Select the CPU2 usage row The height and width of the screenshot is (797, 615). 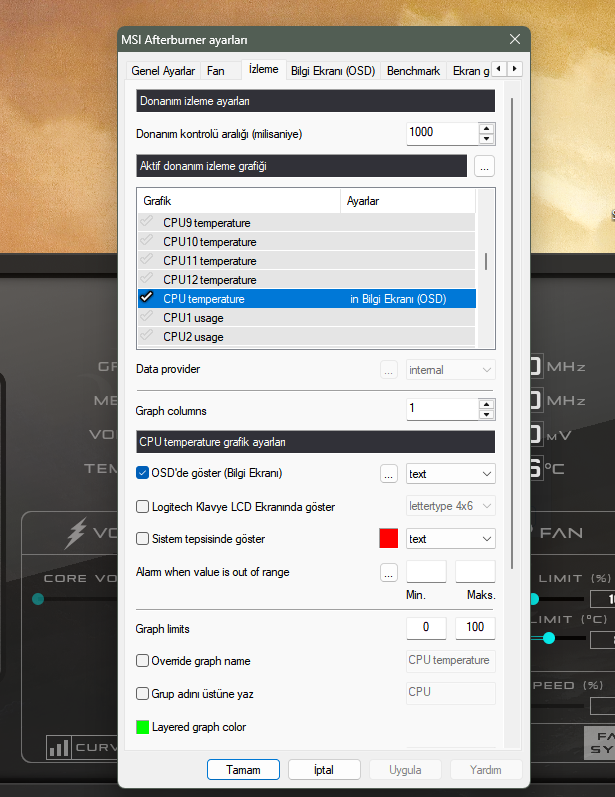click(x=306, y=336)
